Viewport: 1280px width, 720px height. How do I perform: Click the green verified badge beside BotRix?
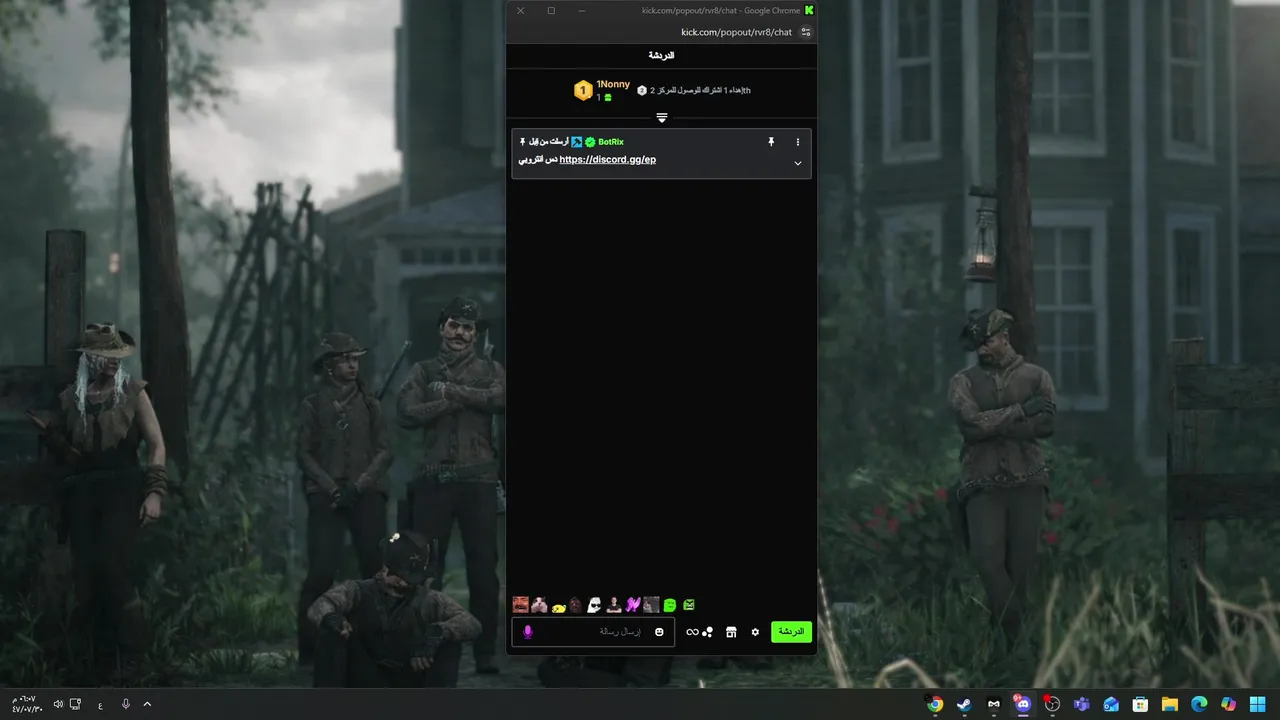(590, 142)
